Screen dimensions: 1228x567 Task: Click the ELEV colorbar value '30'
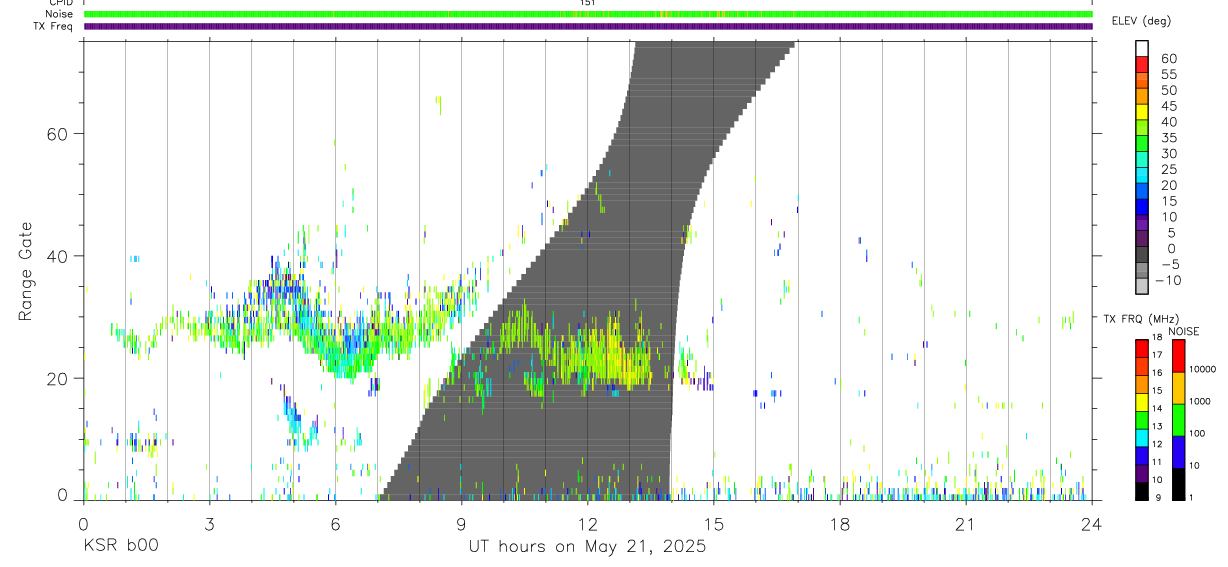(x=1168, y=154)
